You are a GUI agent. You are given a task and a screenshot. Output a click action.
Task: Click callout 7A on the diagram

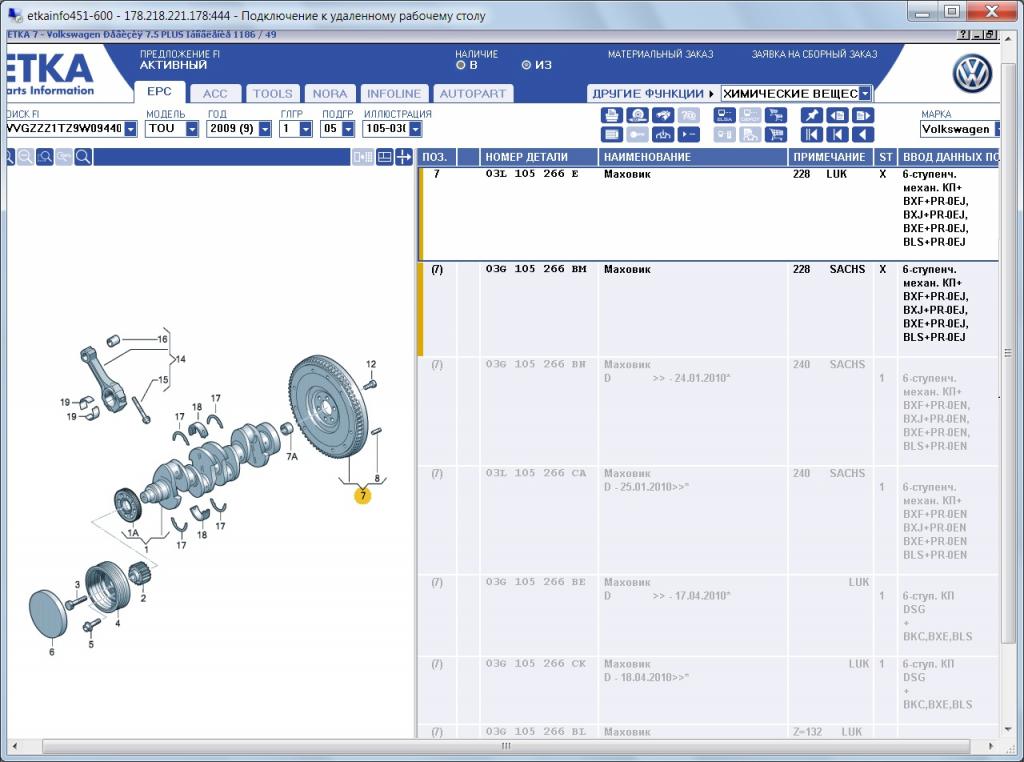click(292, 456)
